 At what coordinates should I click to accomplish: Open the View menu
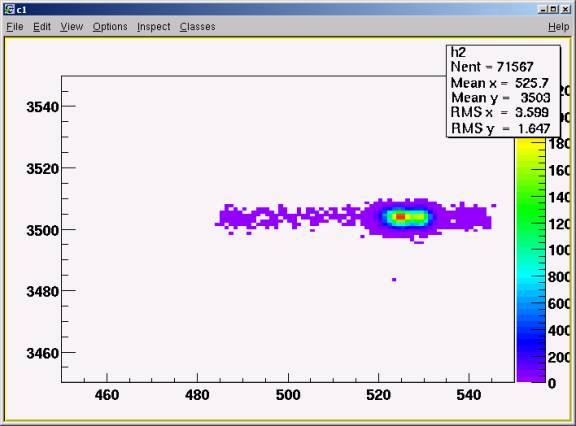pos(72,27)
